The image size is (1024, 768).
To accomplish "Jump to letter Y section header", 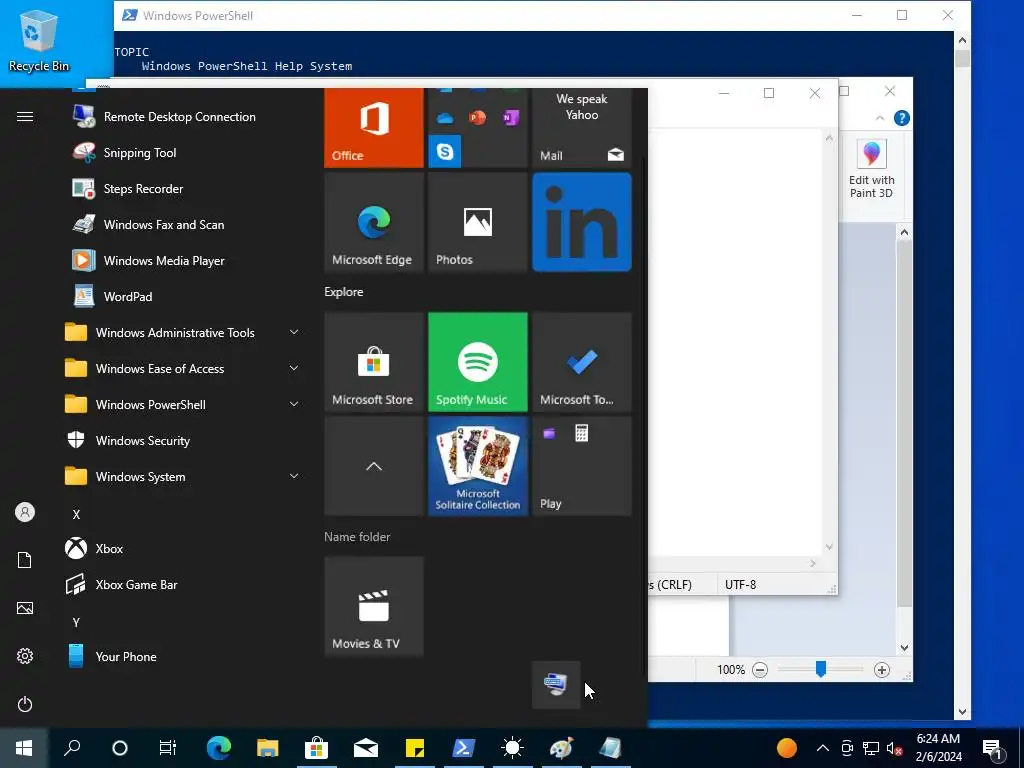I will tap(76, 622).
